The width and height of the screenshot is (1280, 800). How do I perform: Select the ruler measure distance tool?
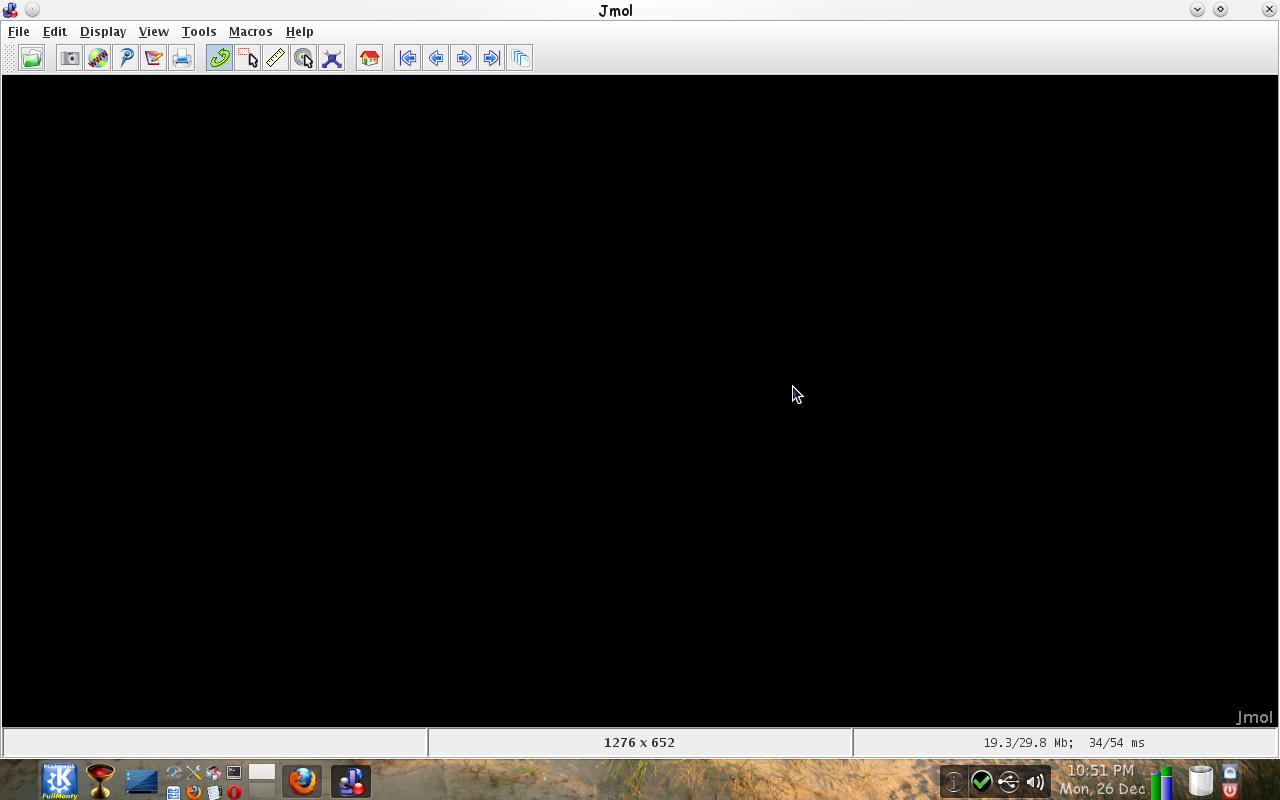click(275, 58)
